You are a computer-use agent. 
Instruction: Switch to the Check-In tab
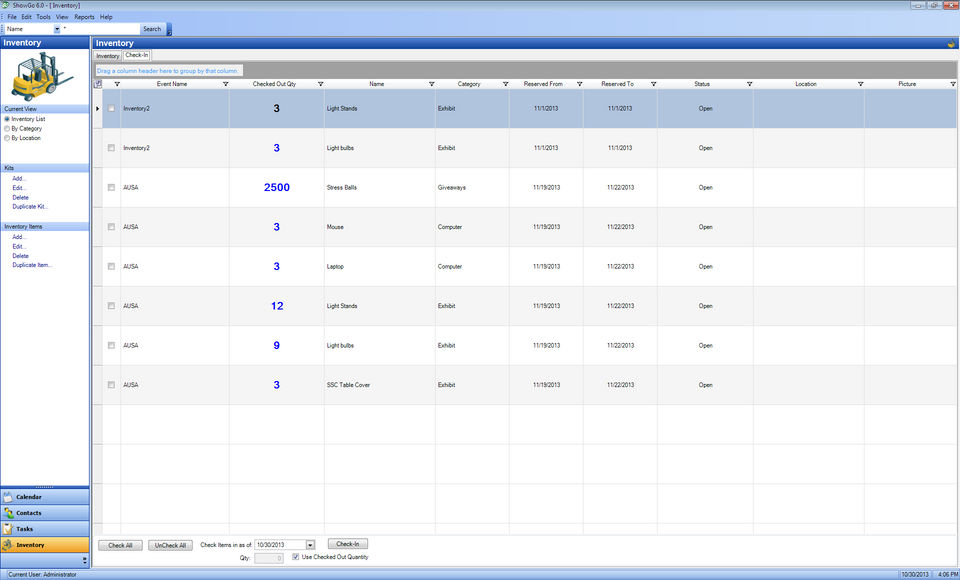click(137, 55)
